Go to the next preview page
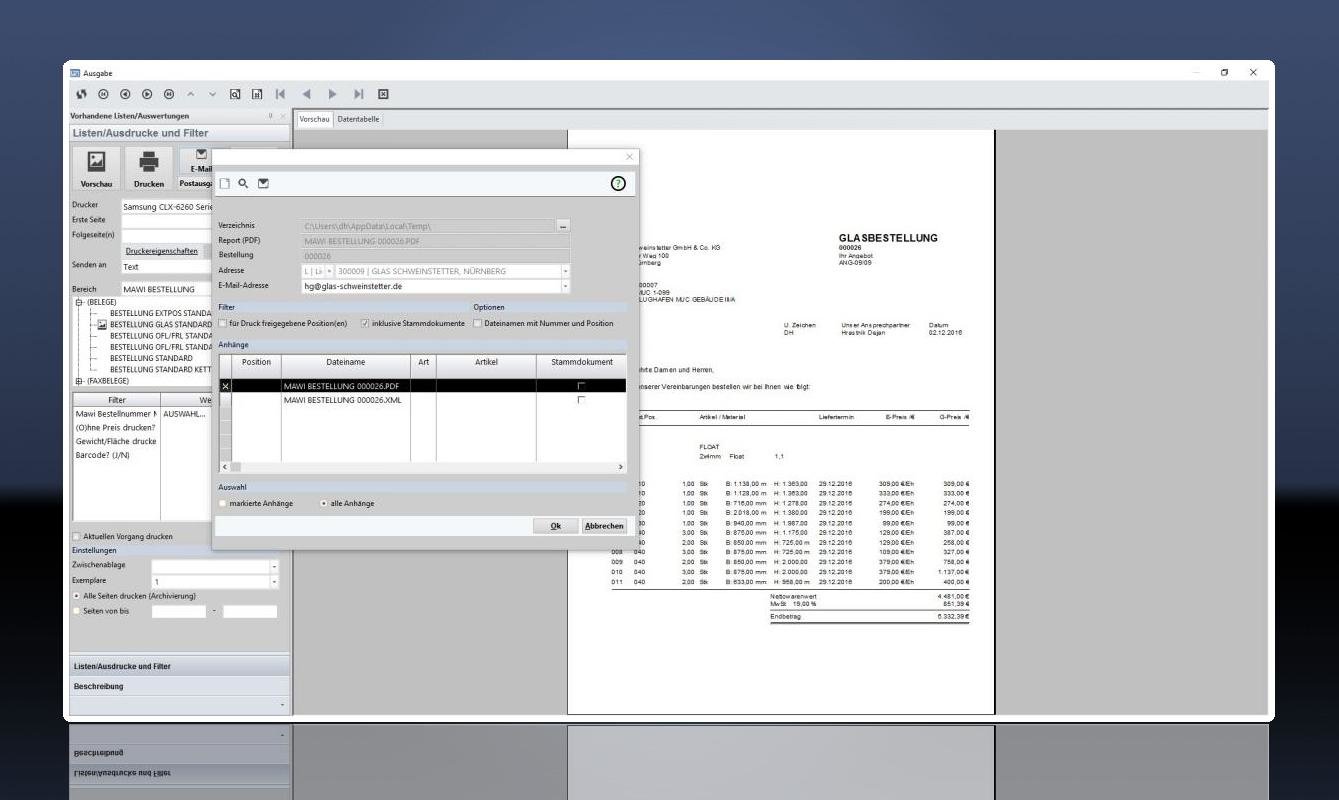 (335, 95)
